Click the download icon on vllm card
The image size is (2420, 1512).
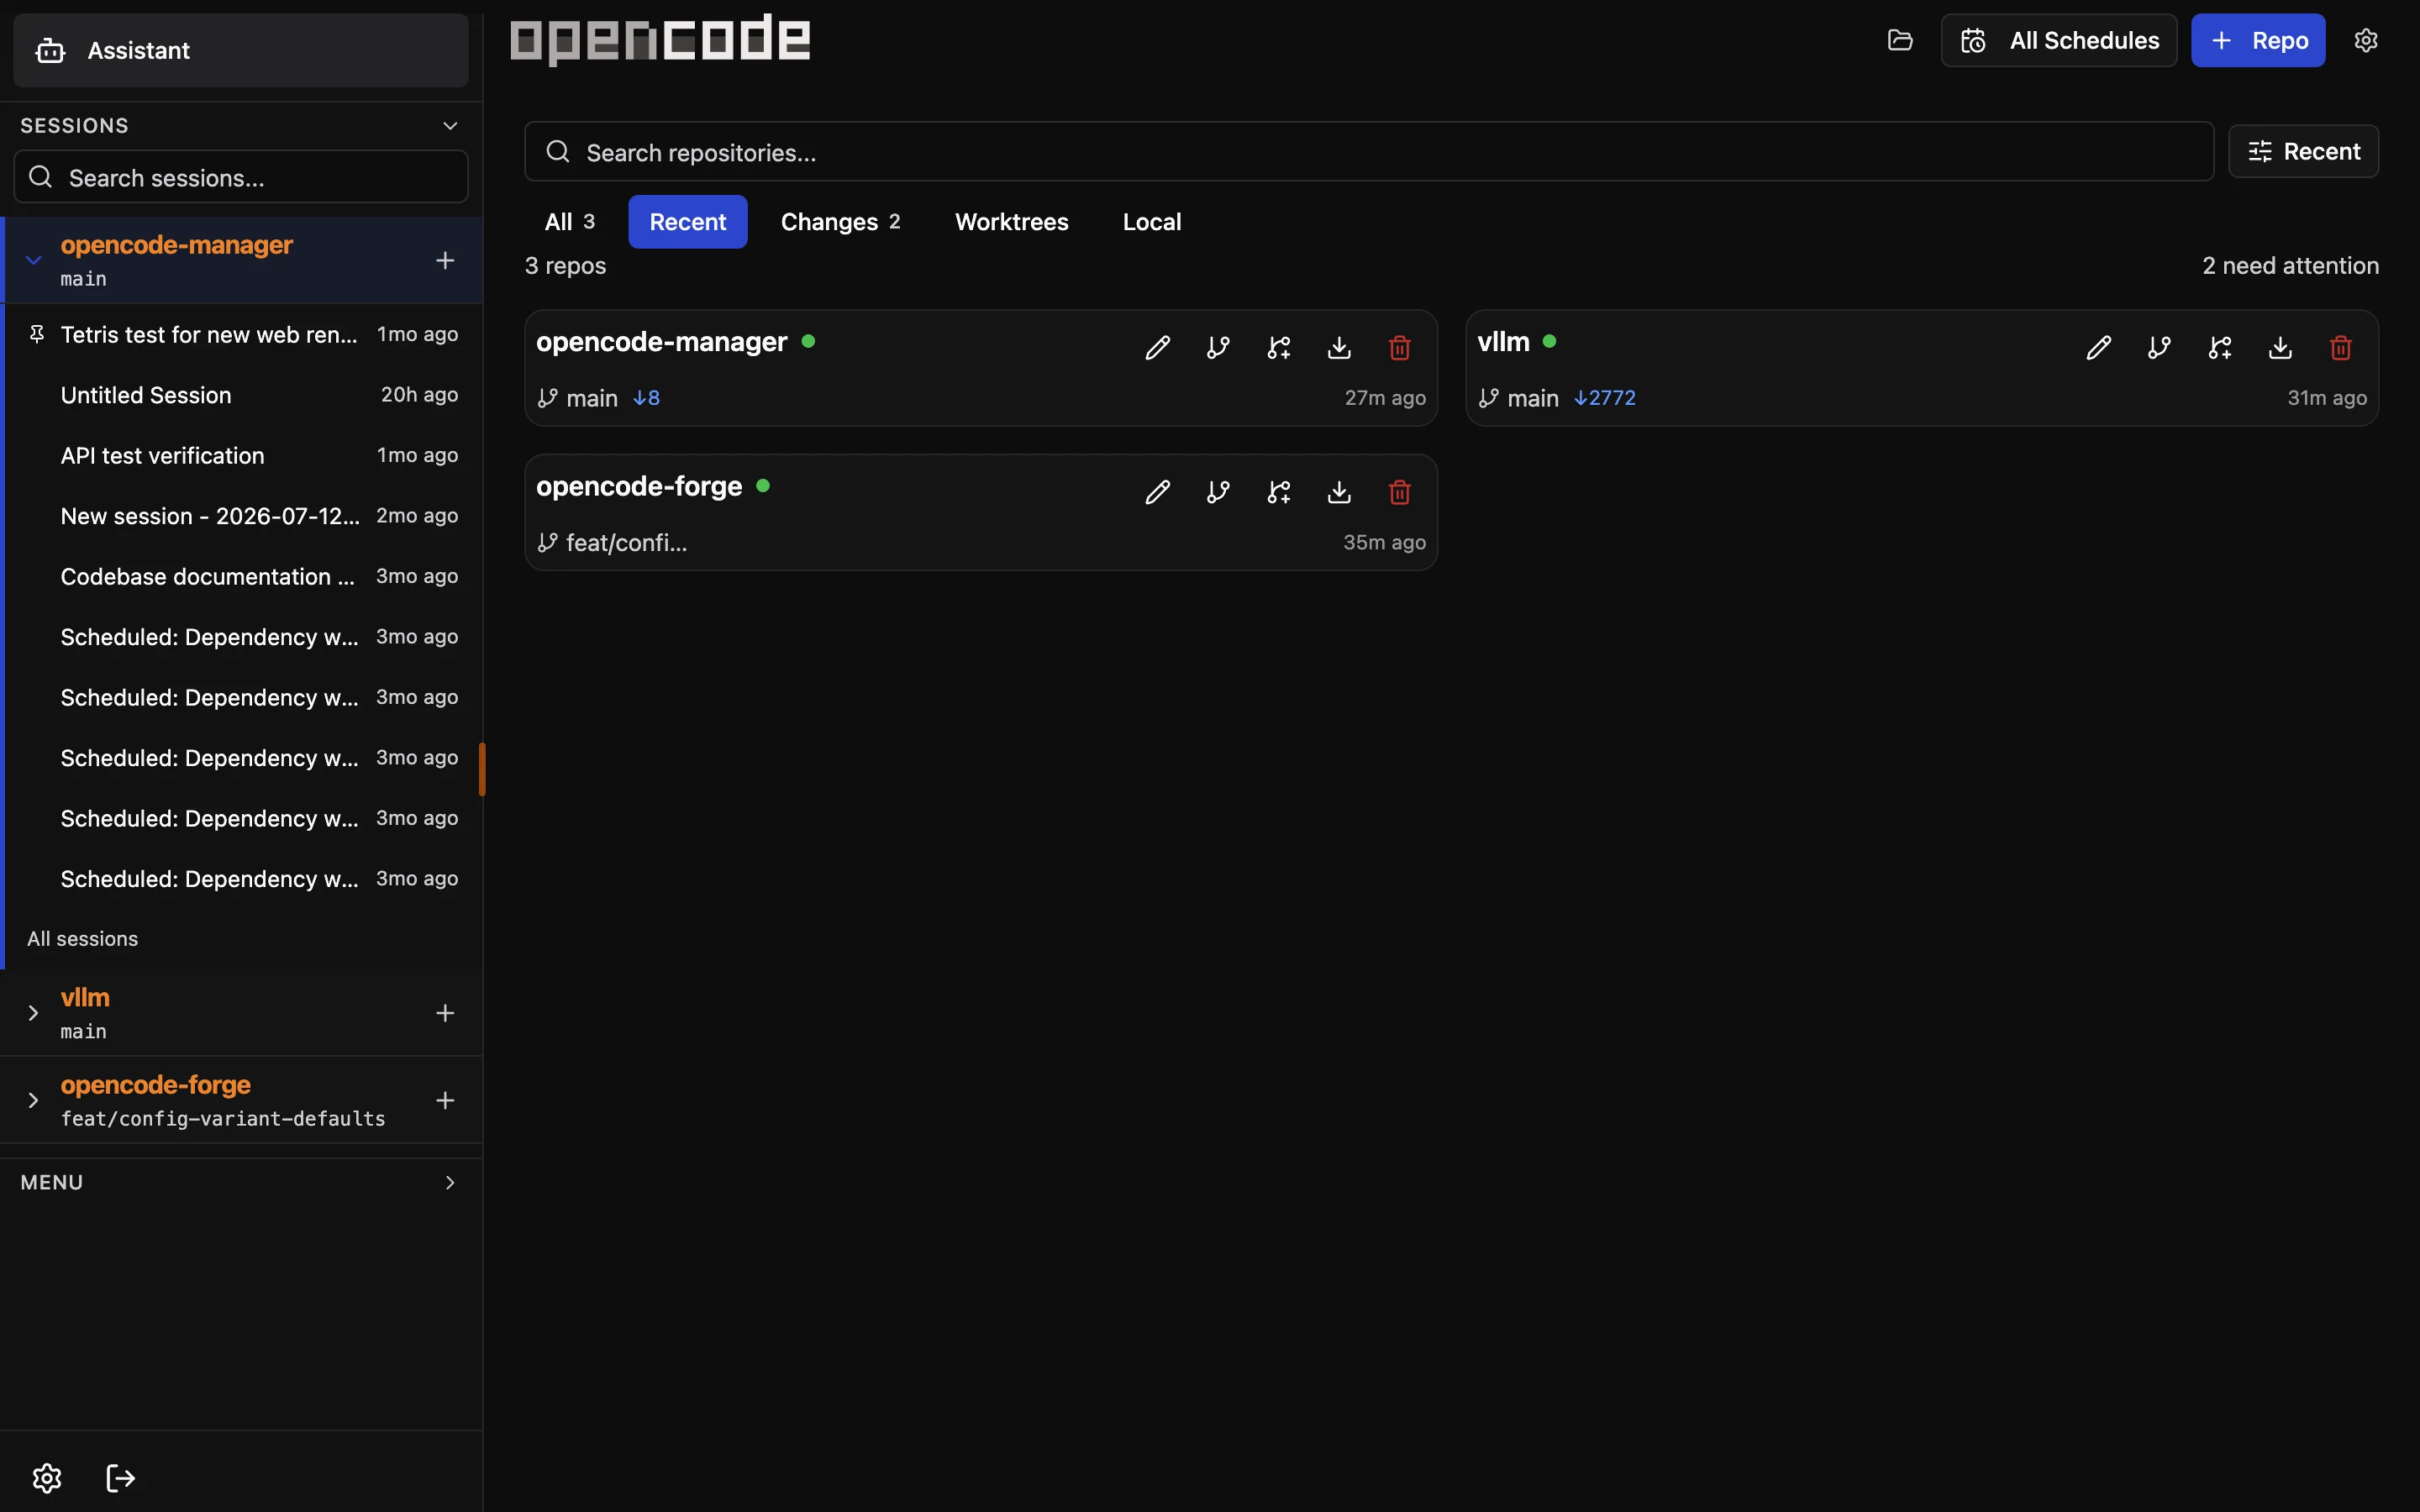click(x=2280, y=348)
